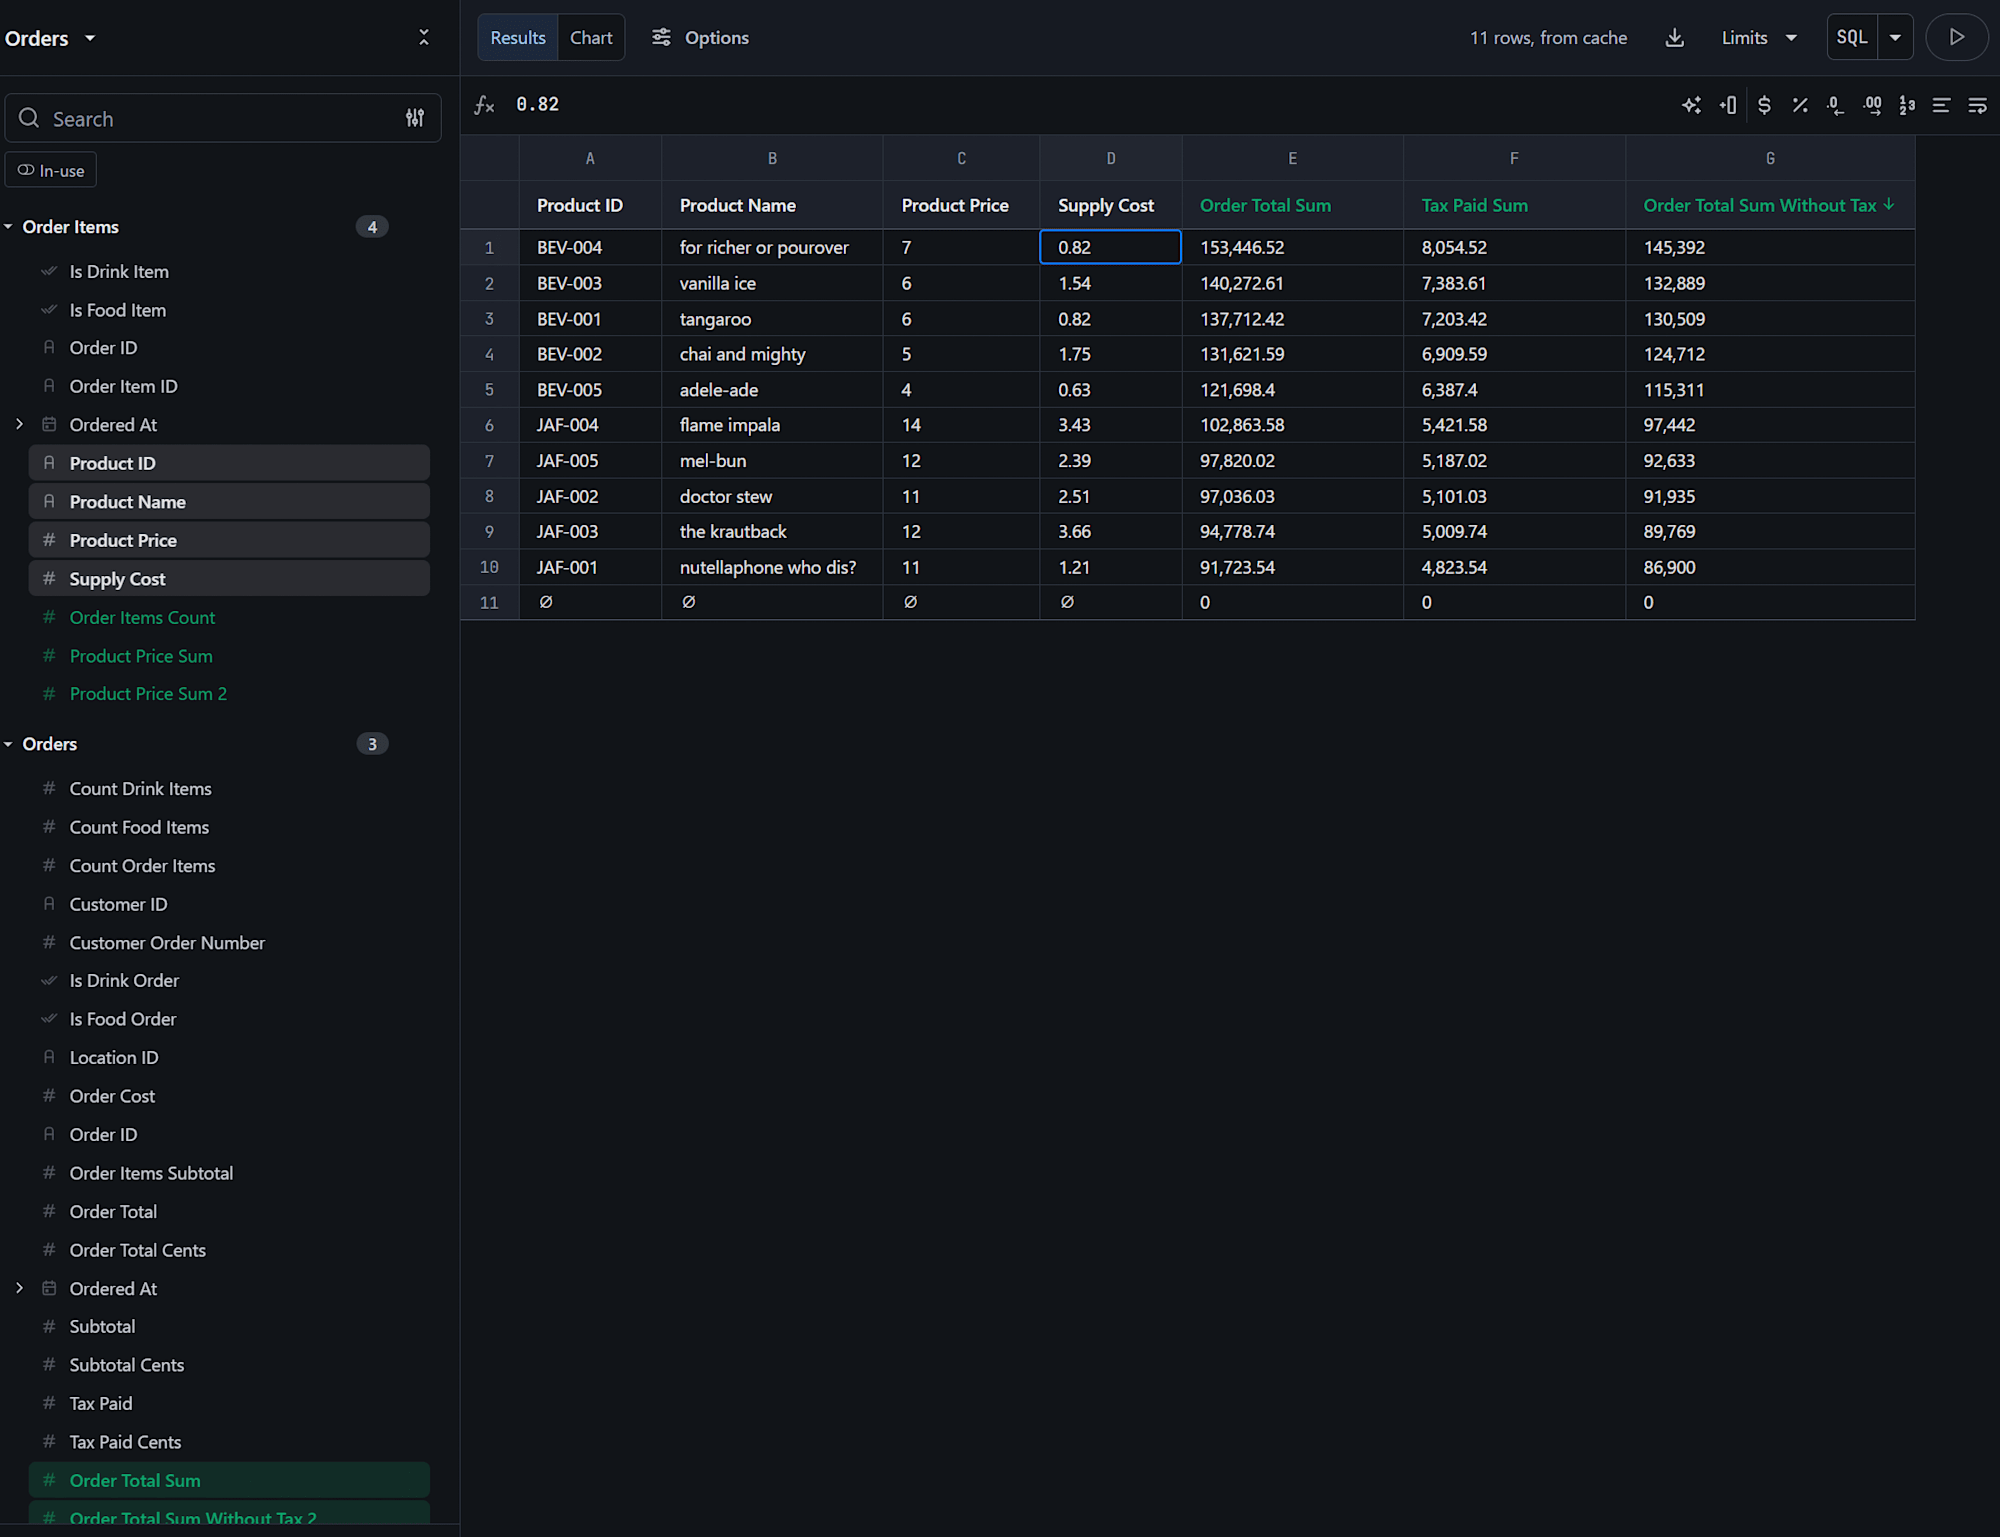The width and height of the screenshot is (2000, 1537).
Task: Deselect the Product ID field
Action: pyautogui.click(x=229, y=463)
